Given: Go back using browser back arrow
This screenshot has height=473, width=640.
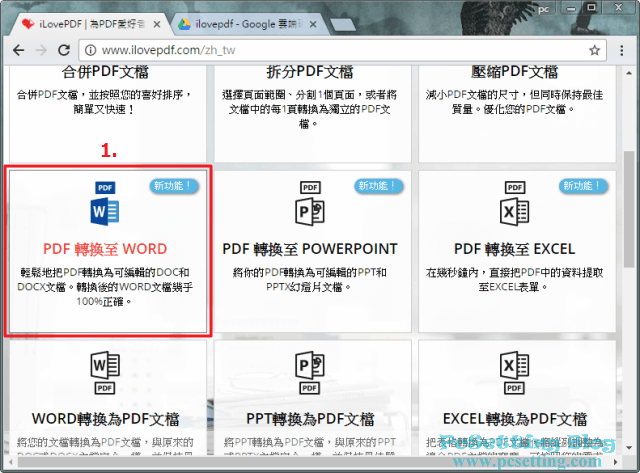Looking at the screenshot, I should [x=19, y=49].
